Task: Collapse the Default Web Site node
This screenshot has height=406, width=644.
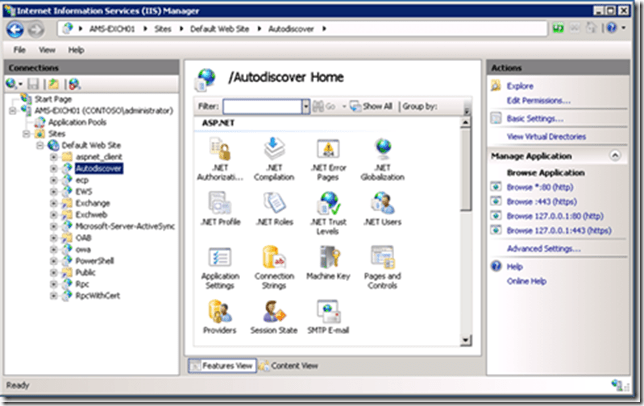Action: (41, 146)
